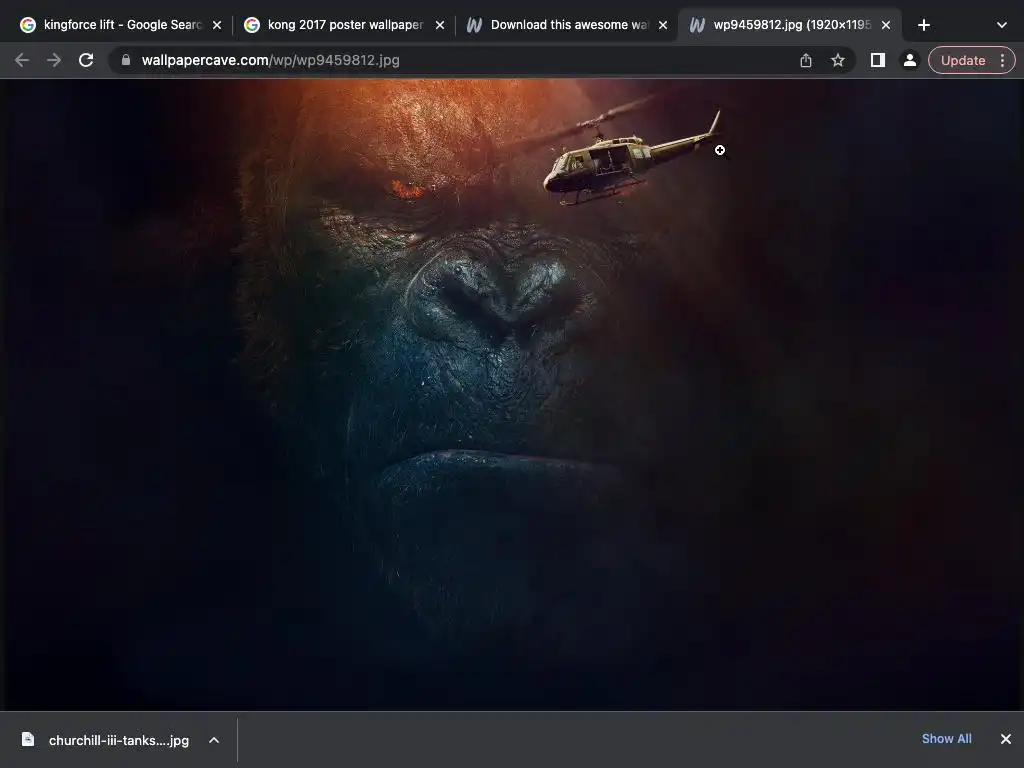Share this page via the share icon
The height and width of the screenshot is (768, 1024).
click(x=806, y=60)
